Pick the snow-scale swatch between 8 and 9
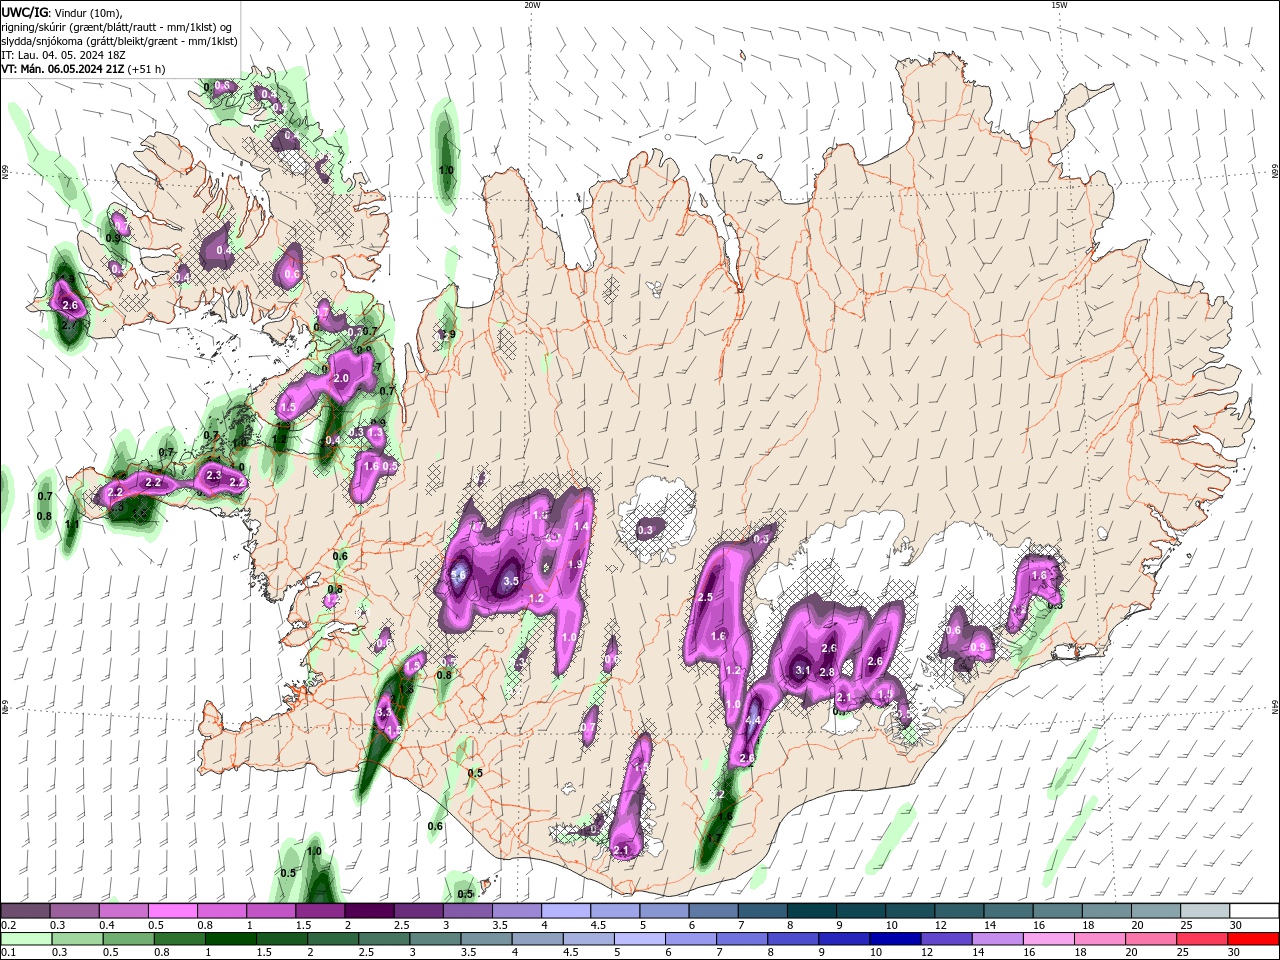1280x960 pixels. 812,911
